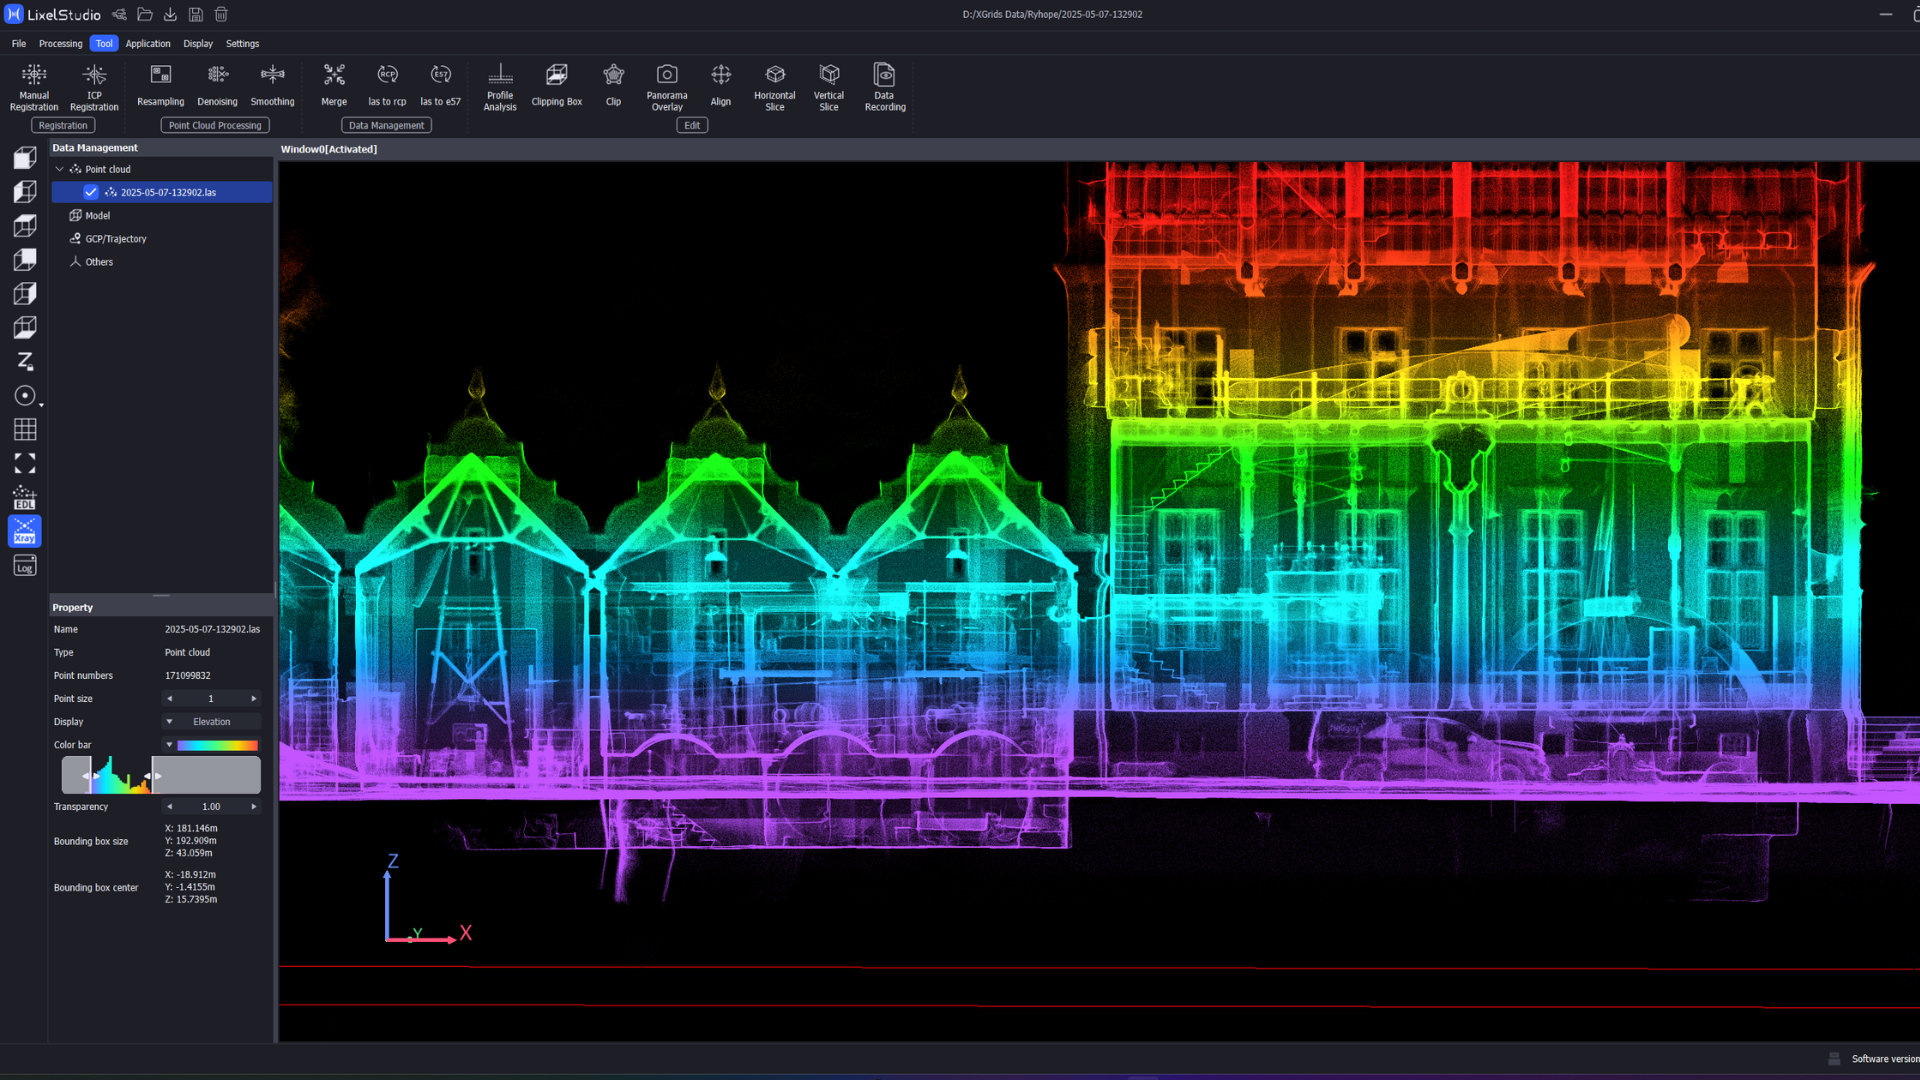The height and width of the screenshot is (1080, 1920).
Task: Toggle Xray mode off in the sidebar
Action: pos(24,531)
